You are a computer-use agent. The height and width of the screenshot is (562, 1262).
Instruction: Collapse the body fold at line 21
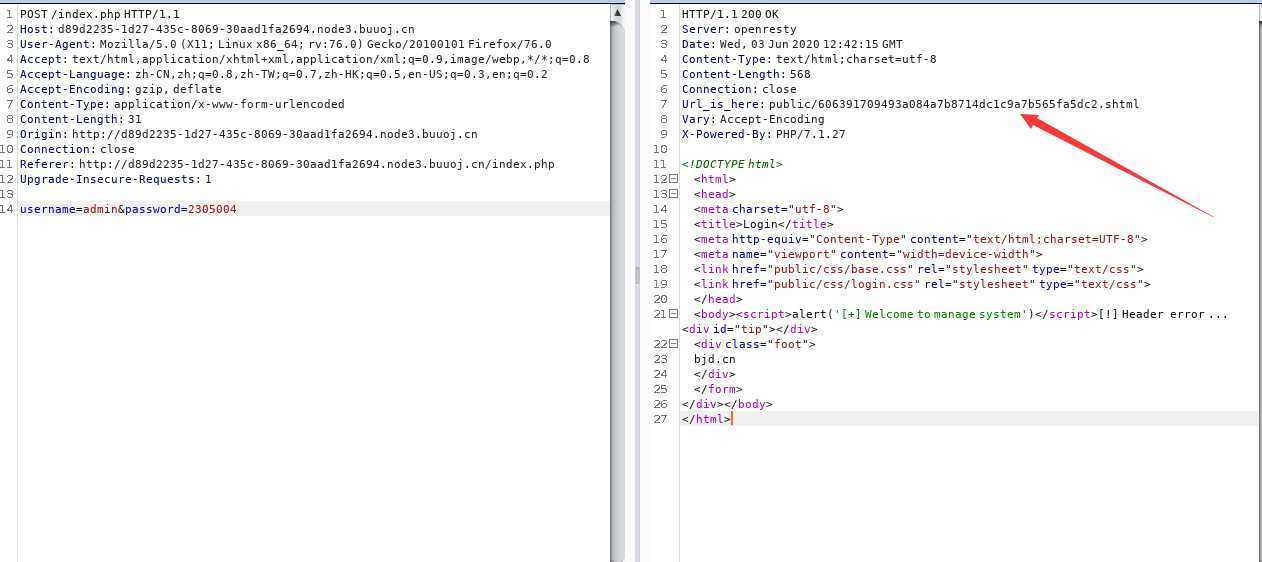point(674,314)
